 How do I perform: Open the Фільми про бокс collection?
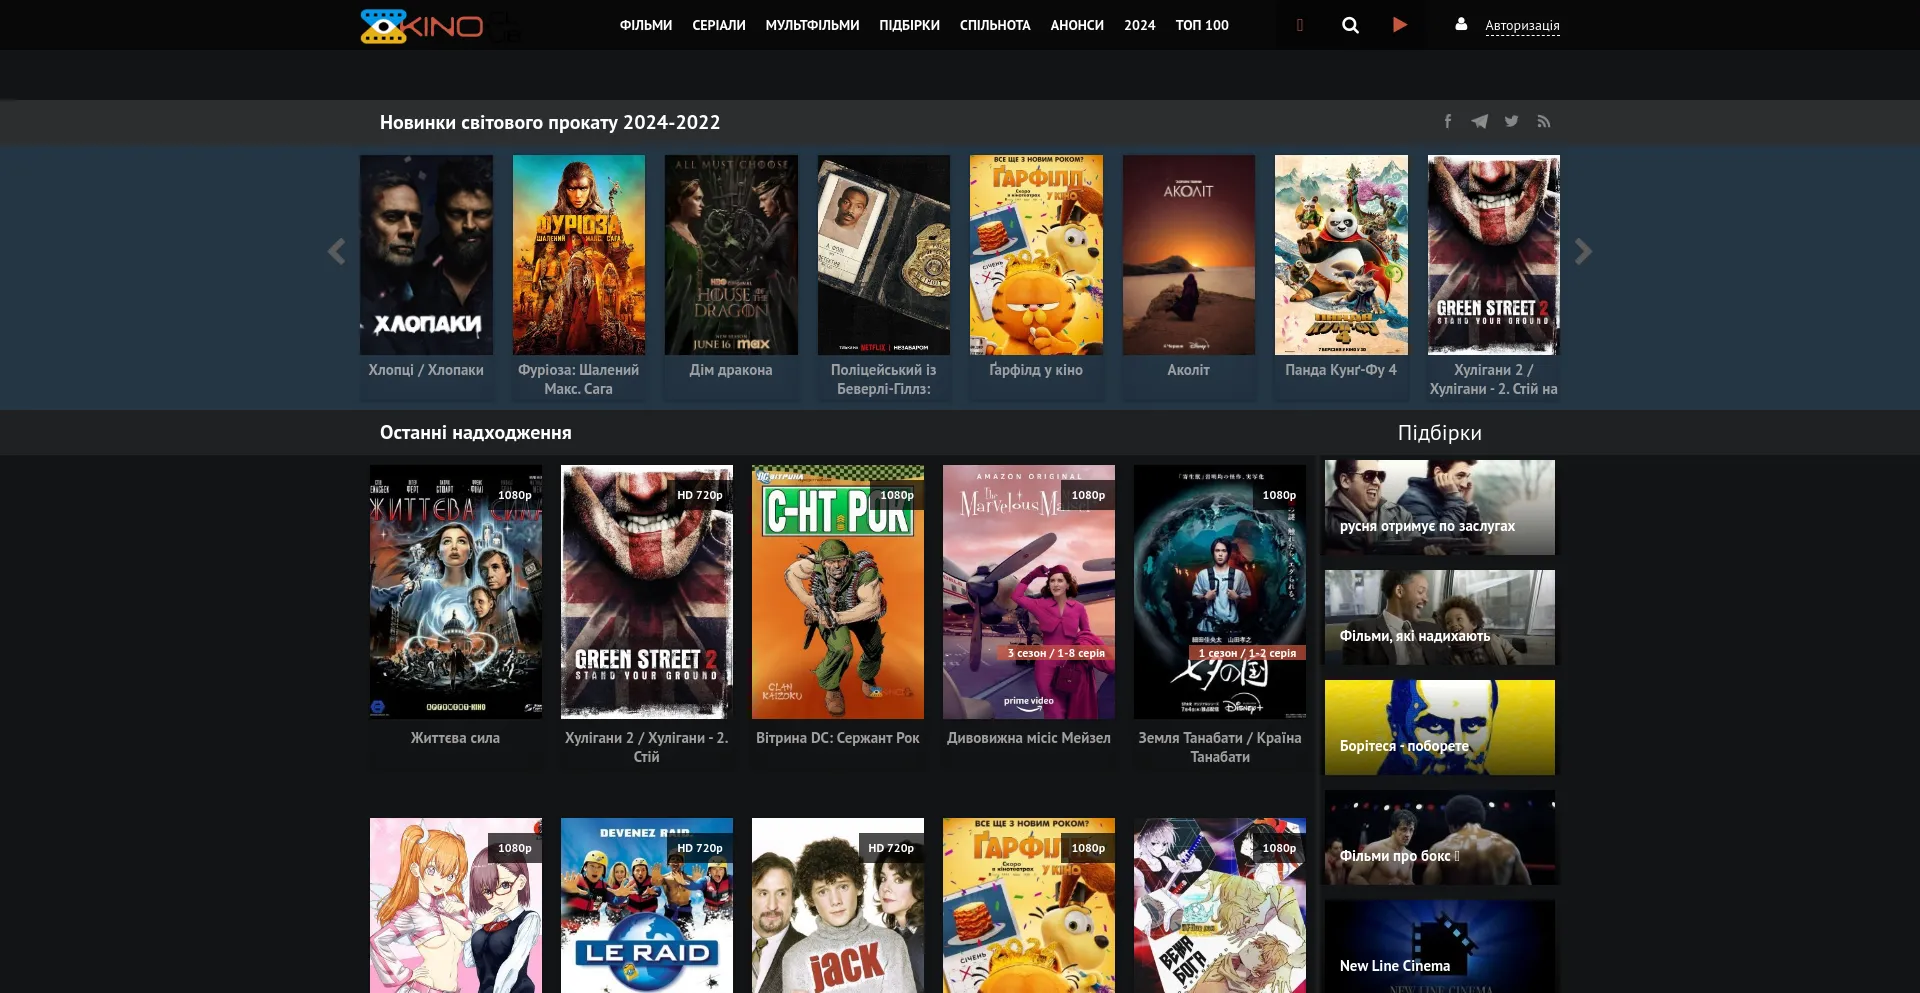tap(1440, 837)
